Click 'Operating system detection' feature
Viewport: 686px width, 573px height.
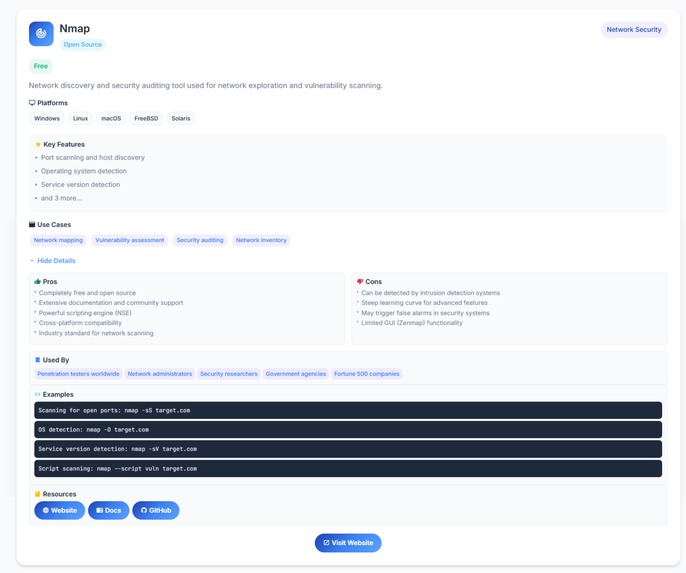(84, 171)
